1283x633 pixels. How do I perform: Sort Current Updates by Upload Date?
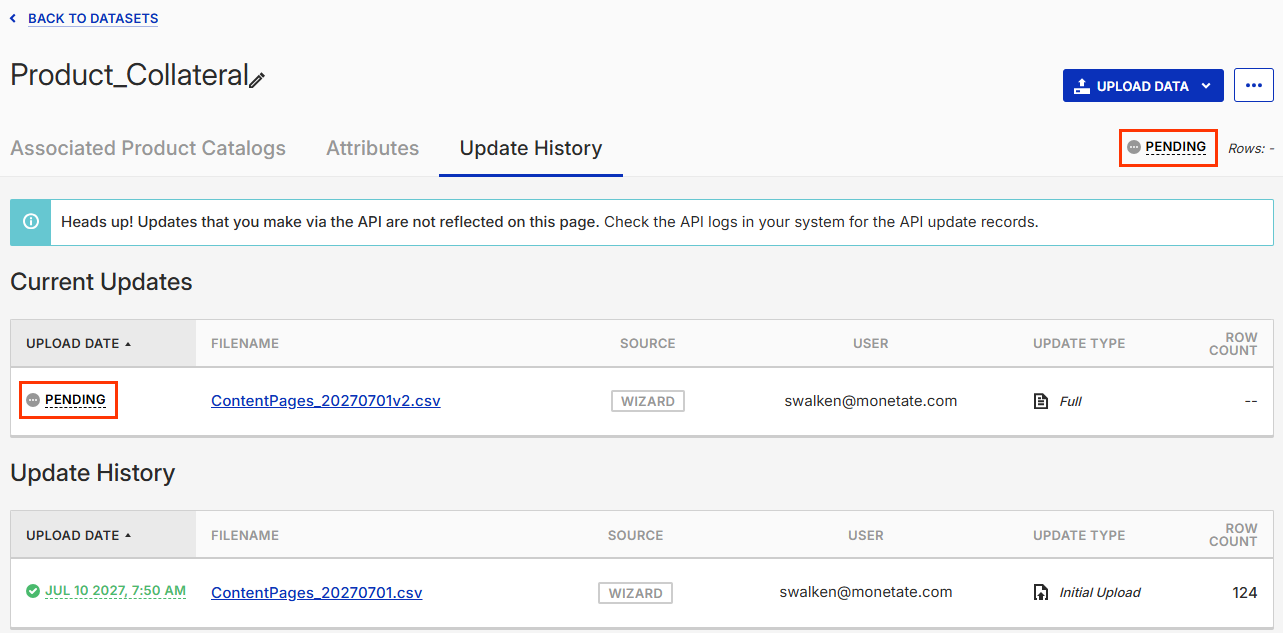(79, 343)
